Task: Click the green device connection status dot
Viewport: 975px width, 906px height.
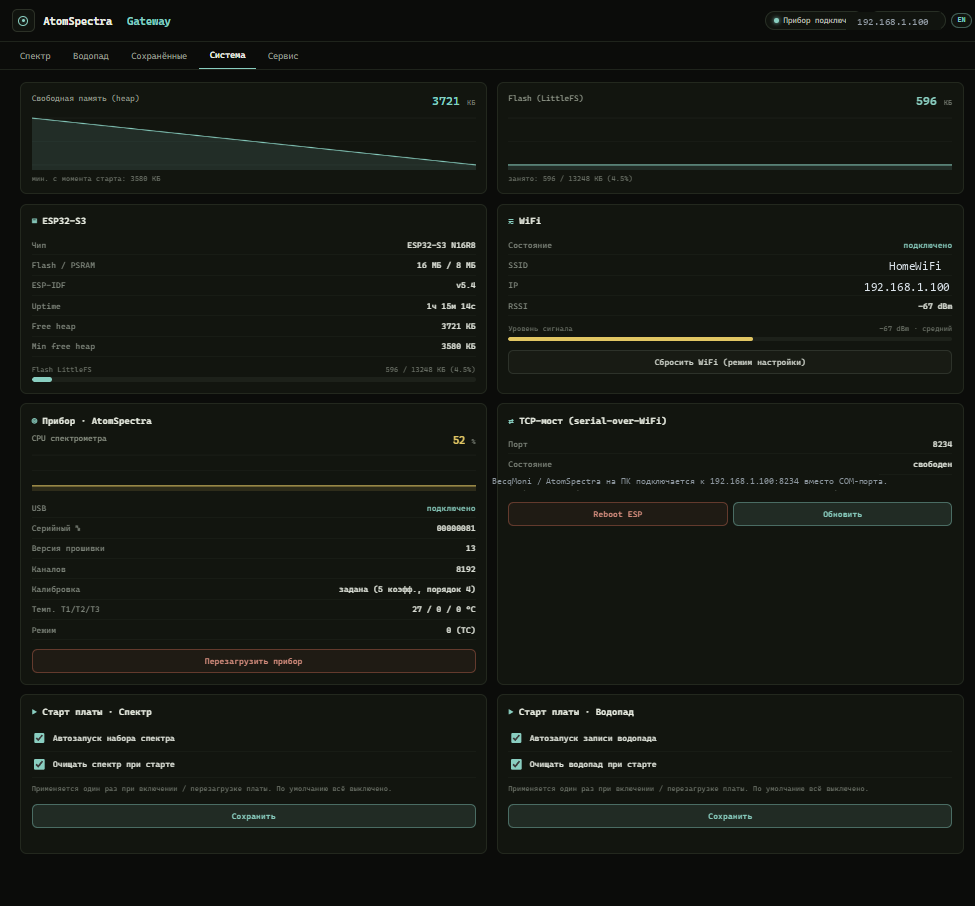Action: (776, 21)
